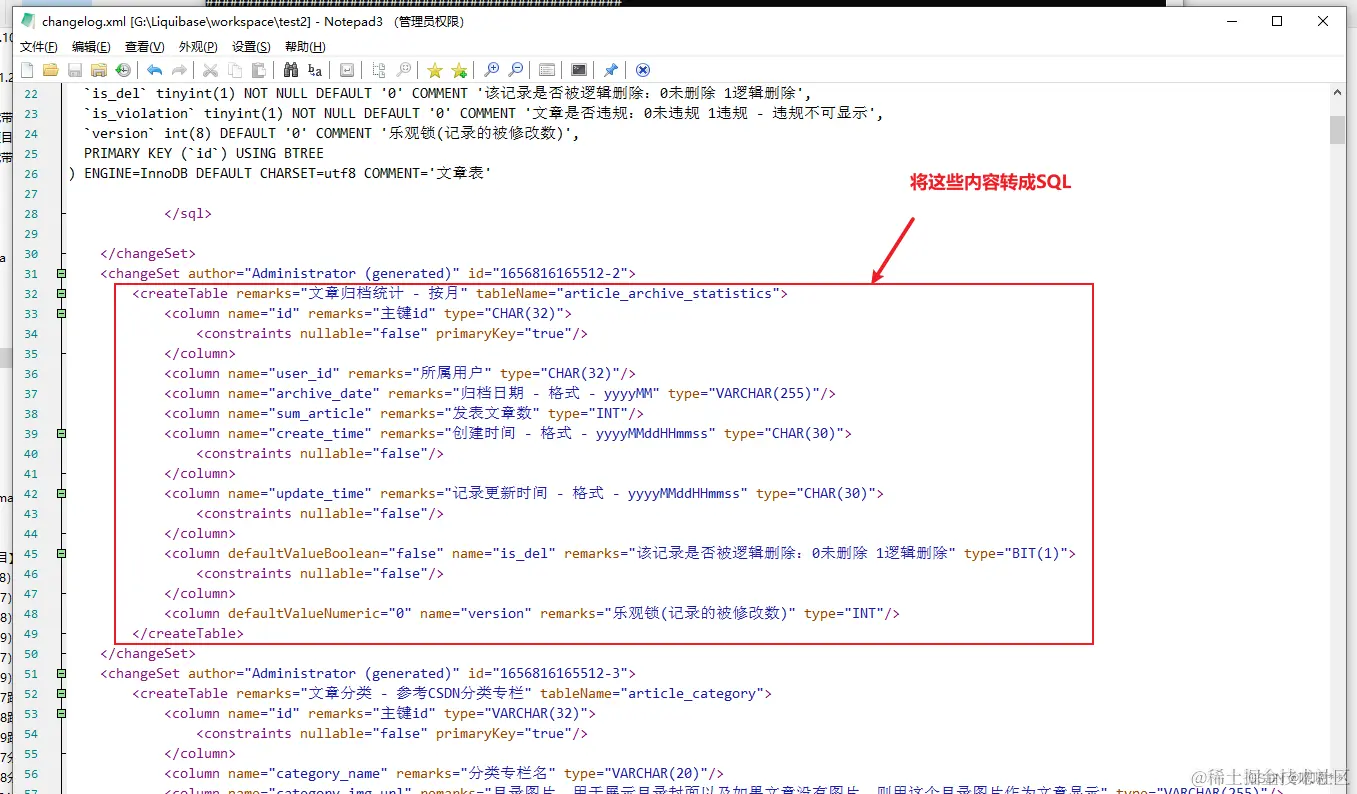Click the blue circled X exit icon
1357x794 pixels.
(x=643, y=70)
